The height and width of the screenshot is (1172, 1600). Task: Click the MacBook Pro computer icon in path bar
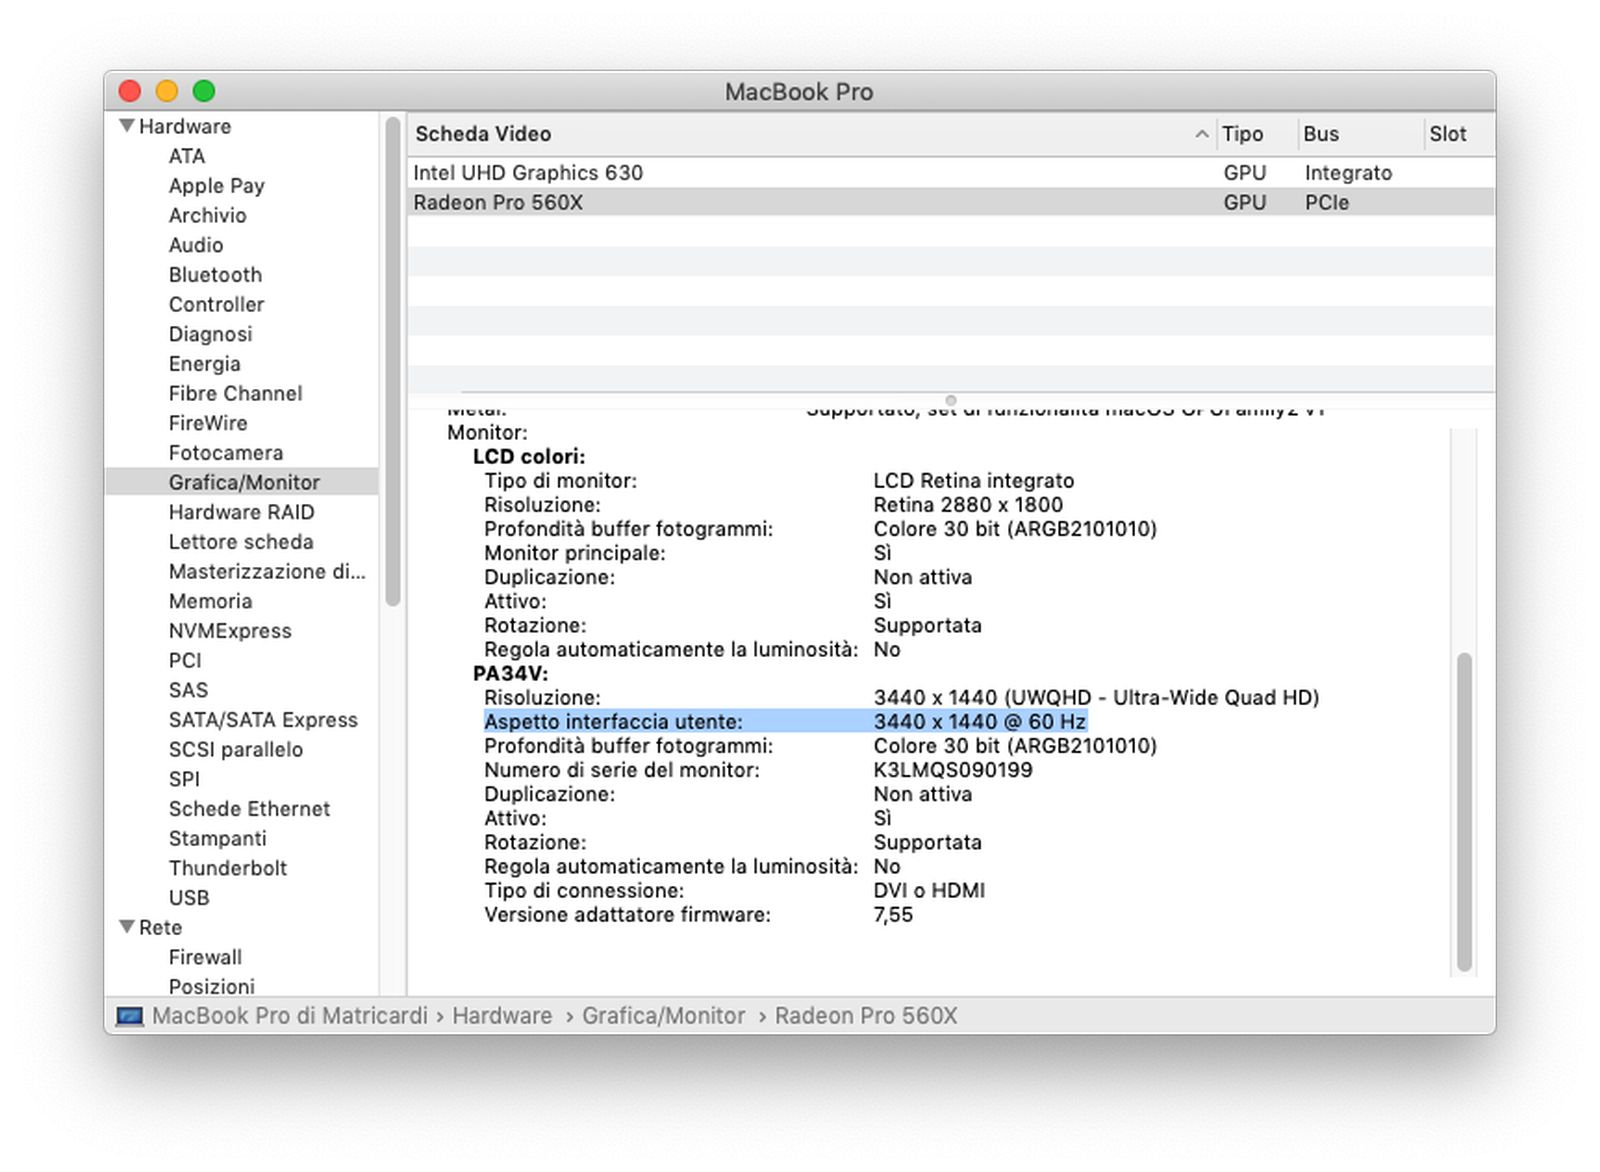tap(129, 1016)
